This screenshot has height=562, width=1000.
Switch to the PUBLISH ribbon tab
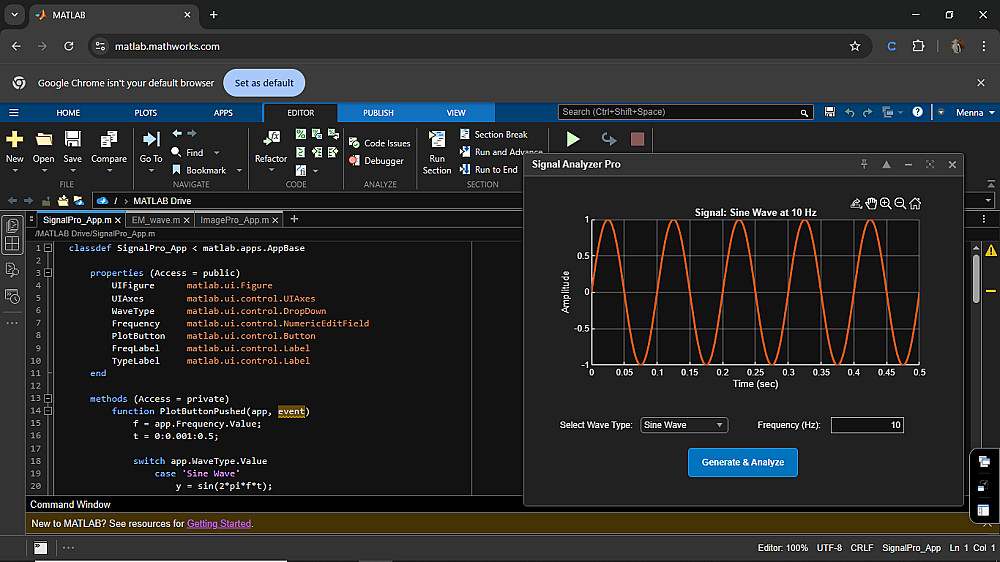pyautogui.click(x=378, y=113)
